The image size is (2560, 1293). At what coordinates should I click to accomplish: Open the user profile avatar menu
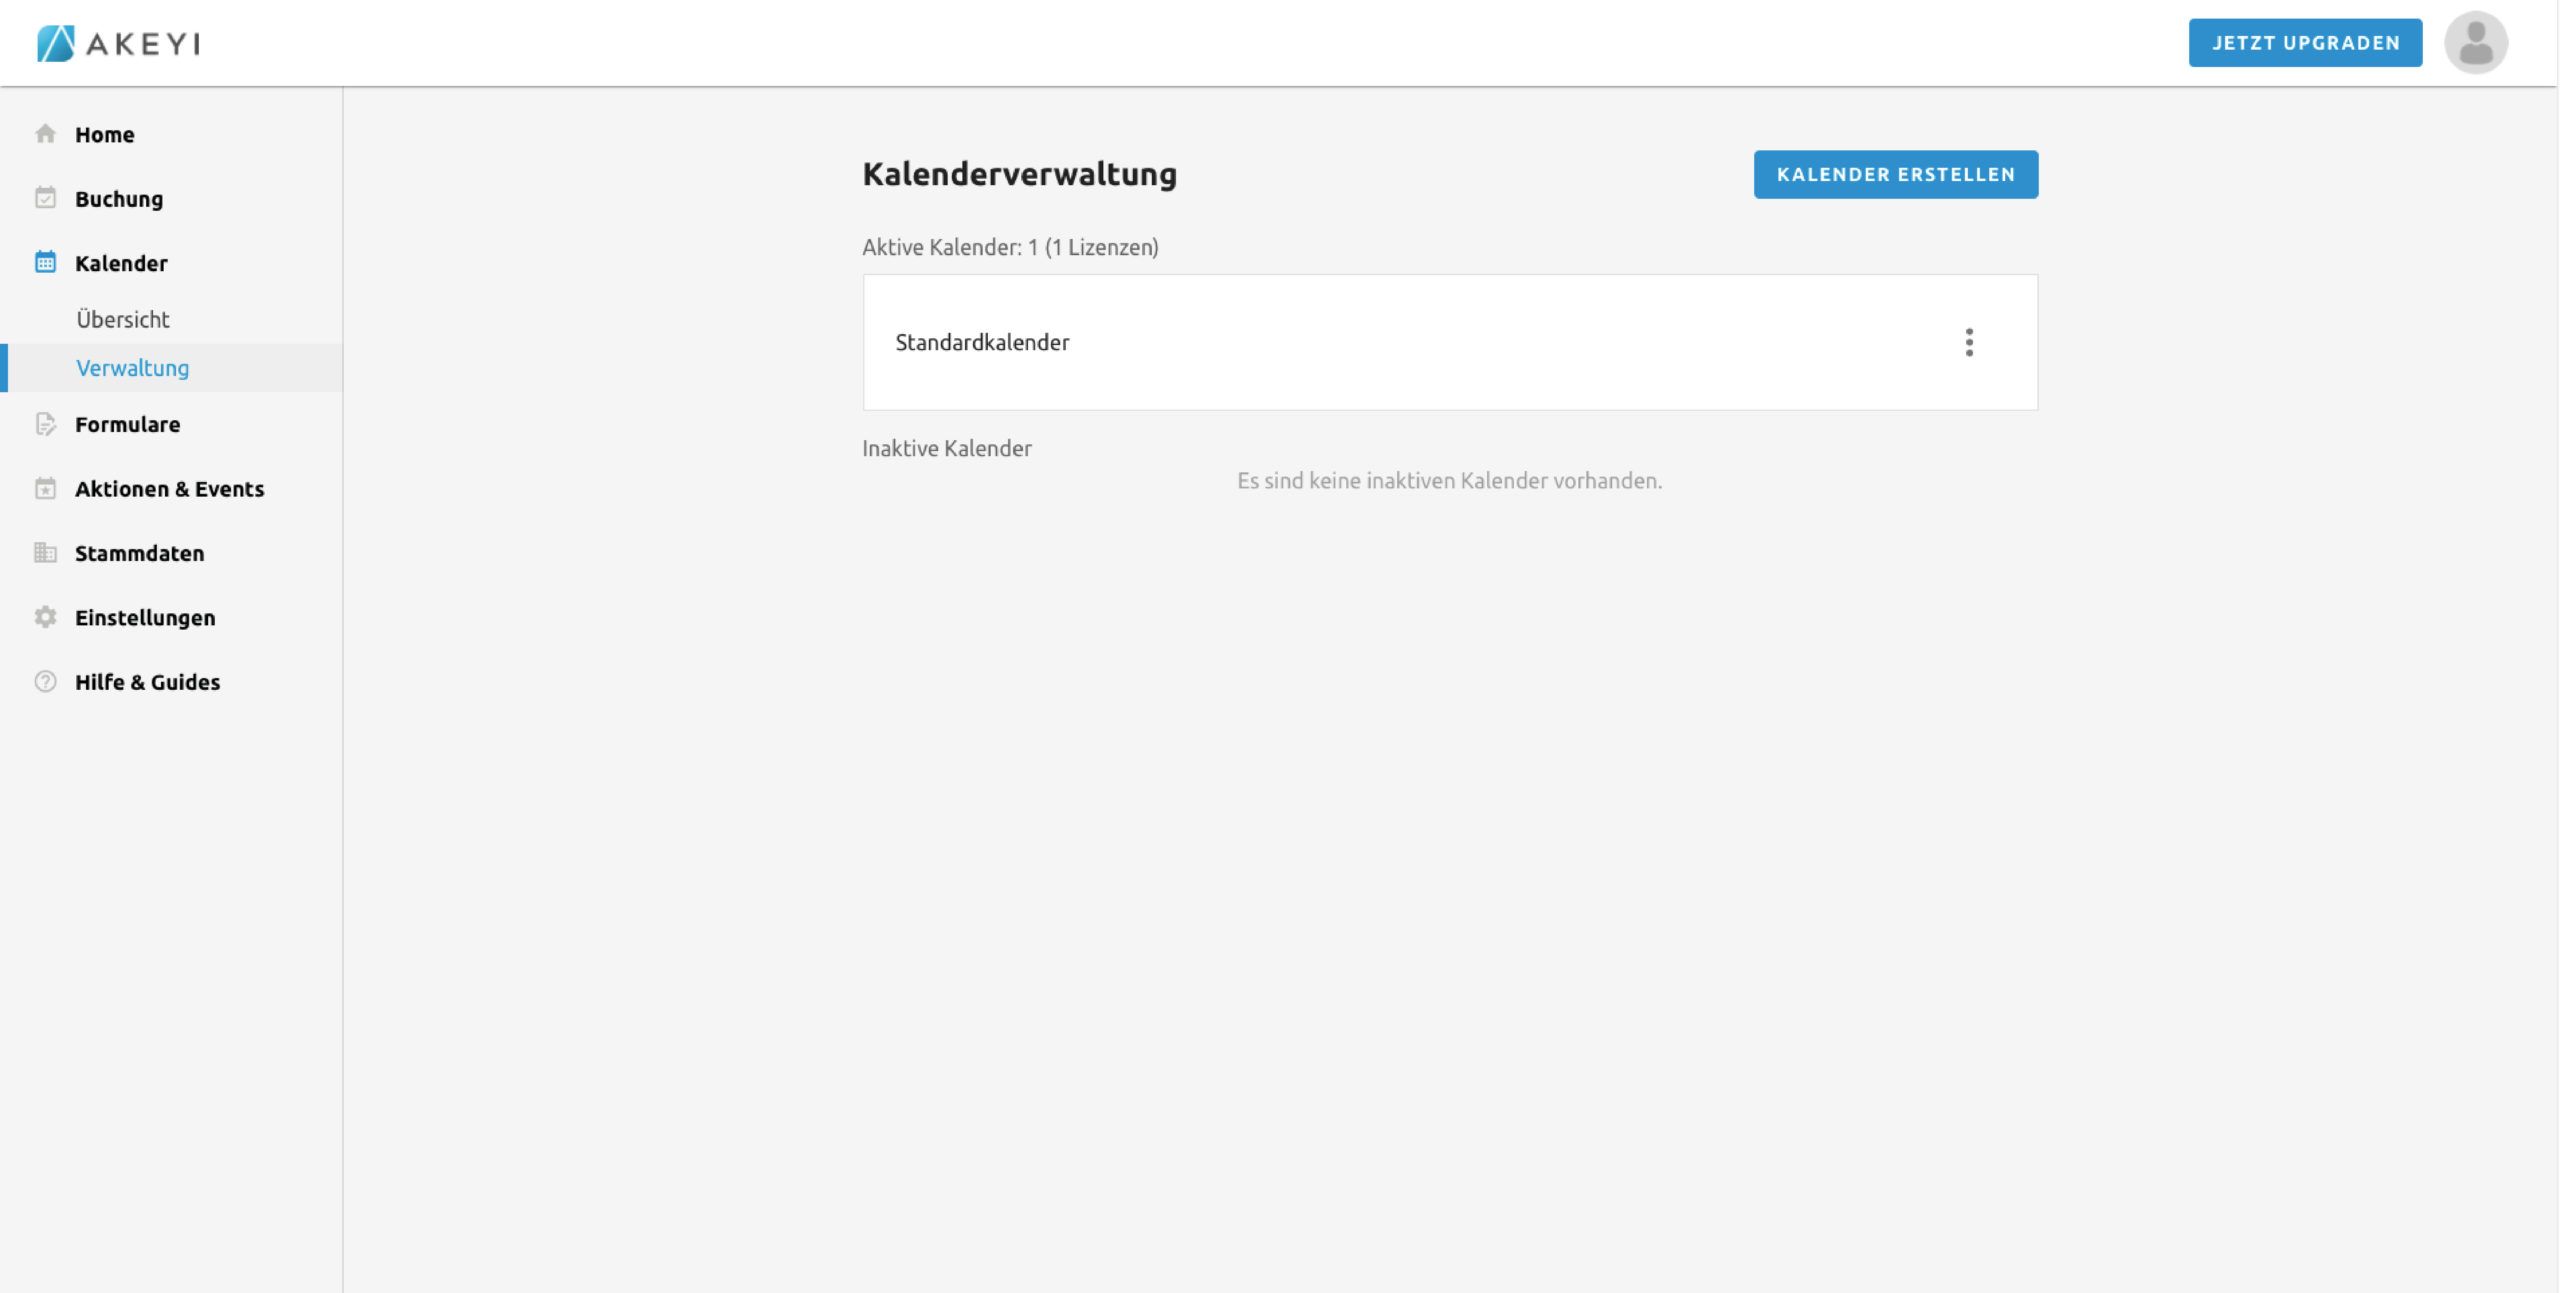pyautogui.click(x=2475, y=43)
